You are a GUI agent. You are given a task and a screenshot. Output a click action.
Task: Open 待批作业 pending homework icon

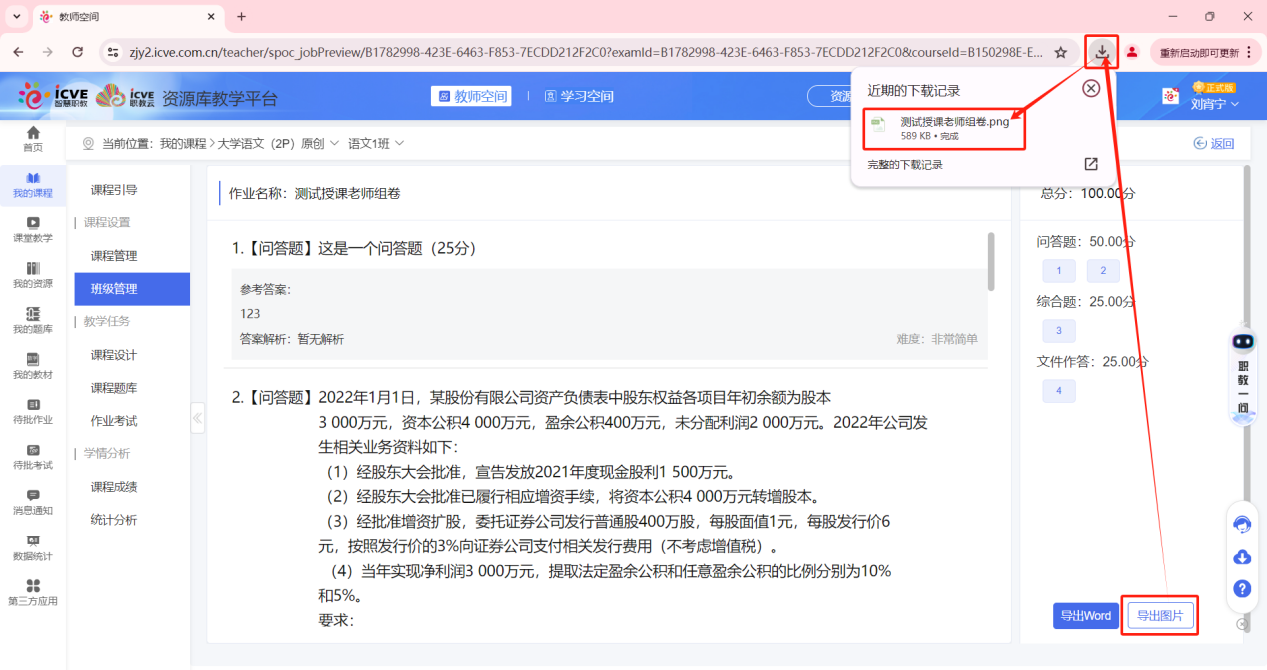click(x=33, y=412)
